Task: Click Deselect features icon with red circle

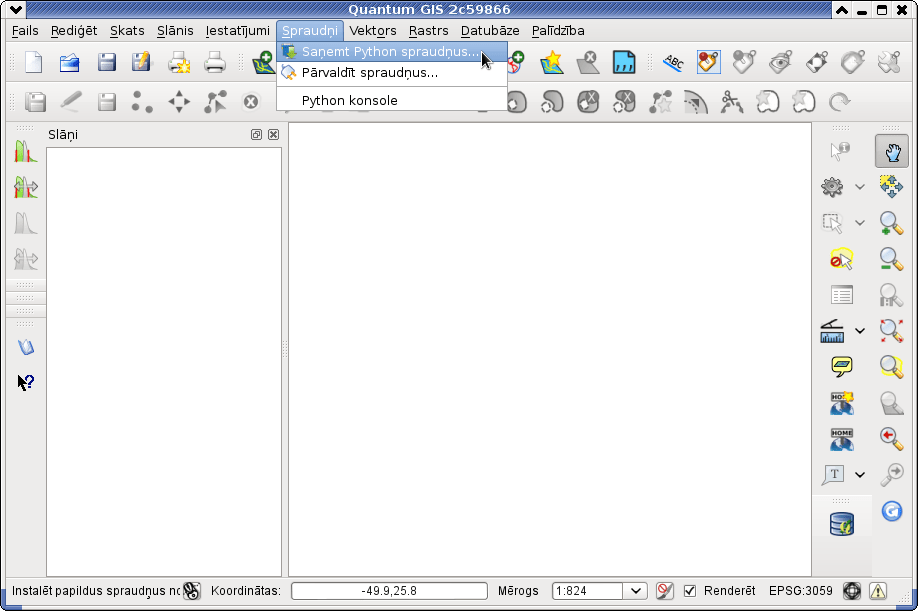Action: point(841,259)
